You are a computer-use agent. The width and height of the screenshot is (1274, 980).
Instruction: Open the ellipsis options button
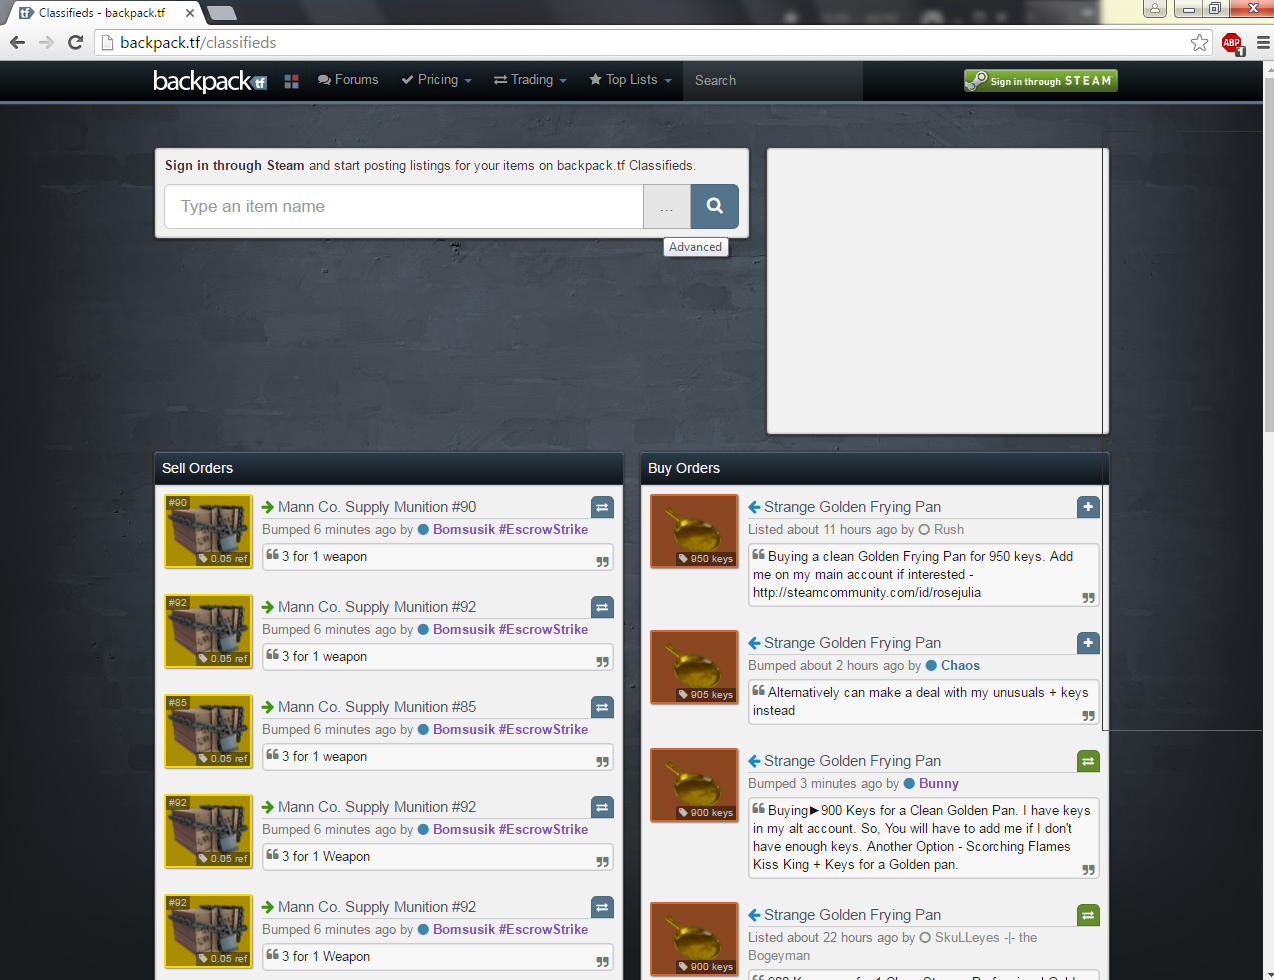(x=667, y=207)
